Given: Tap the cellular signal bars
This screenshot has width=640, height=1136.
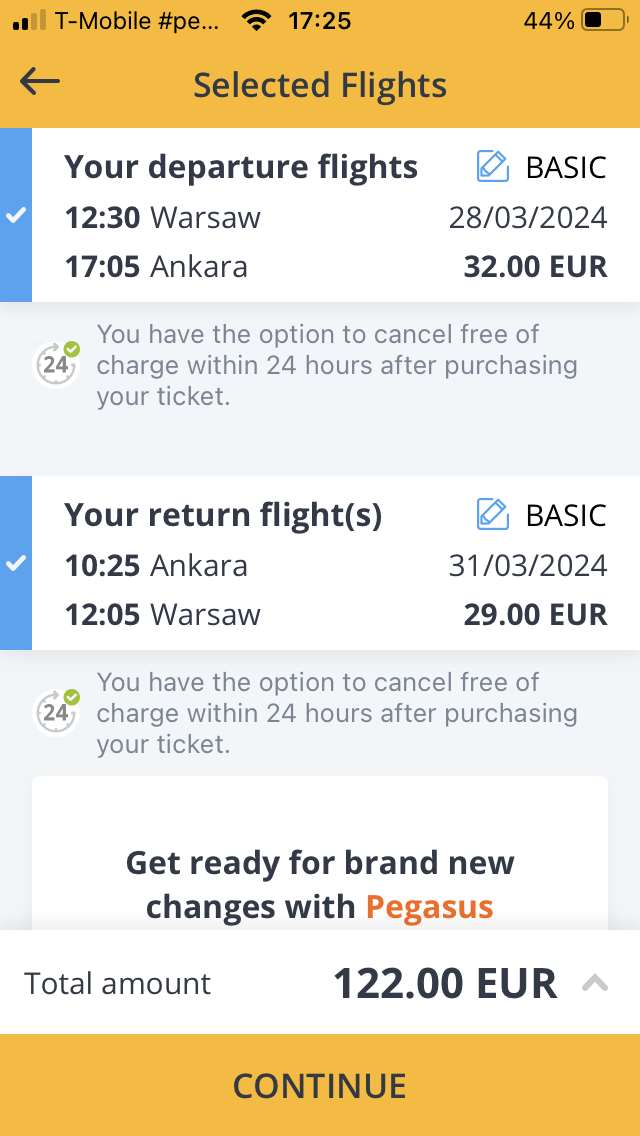Looking at the screenshot, I should click(29, 21).
